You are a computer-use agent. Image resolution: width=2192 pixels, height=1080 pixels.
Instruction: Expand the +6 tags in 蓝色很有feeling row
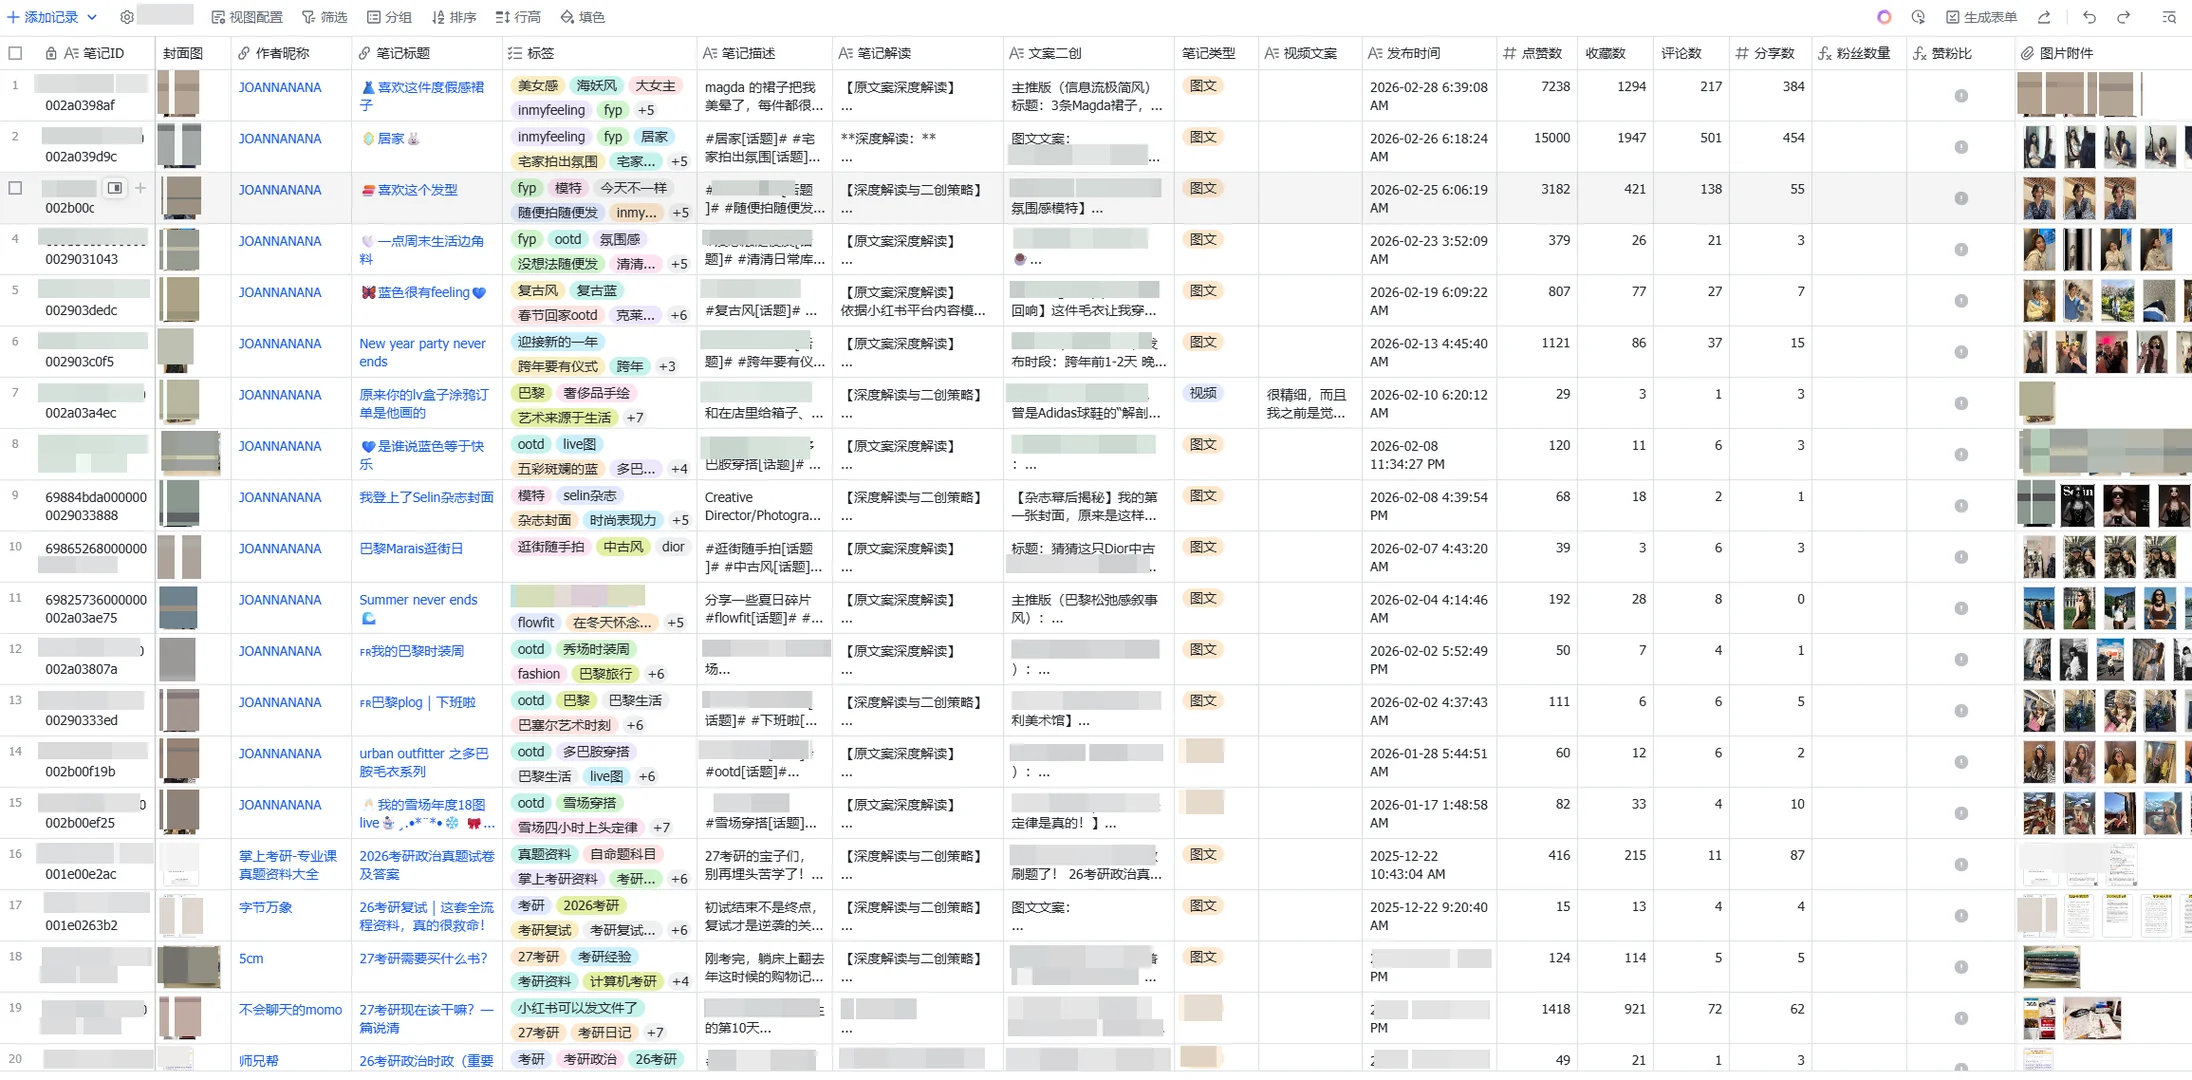point(678,315)
